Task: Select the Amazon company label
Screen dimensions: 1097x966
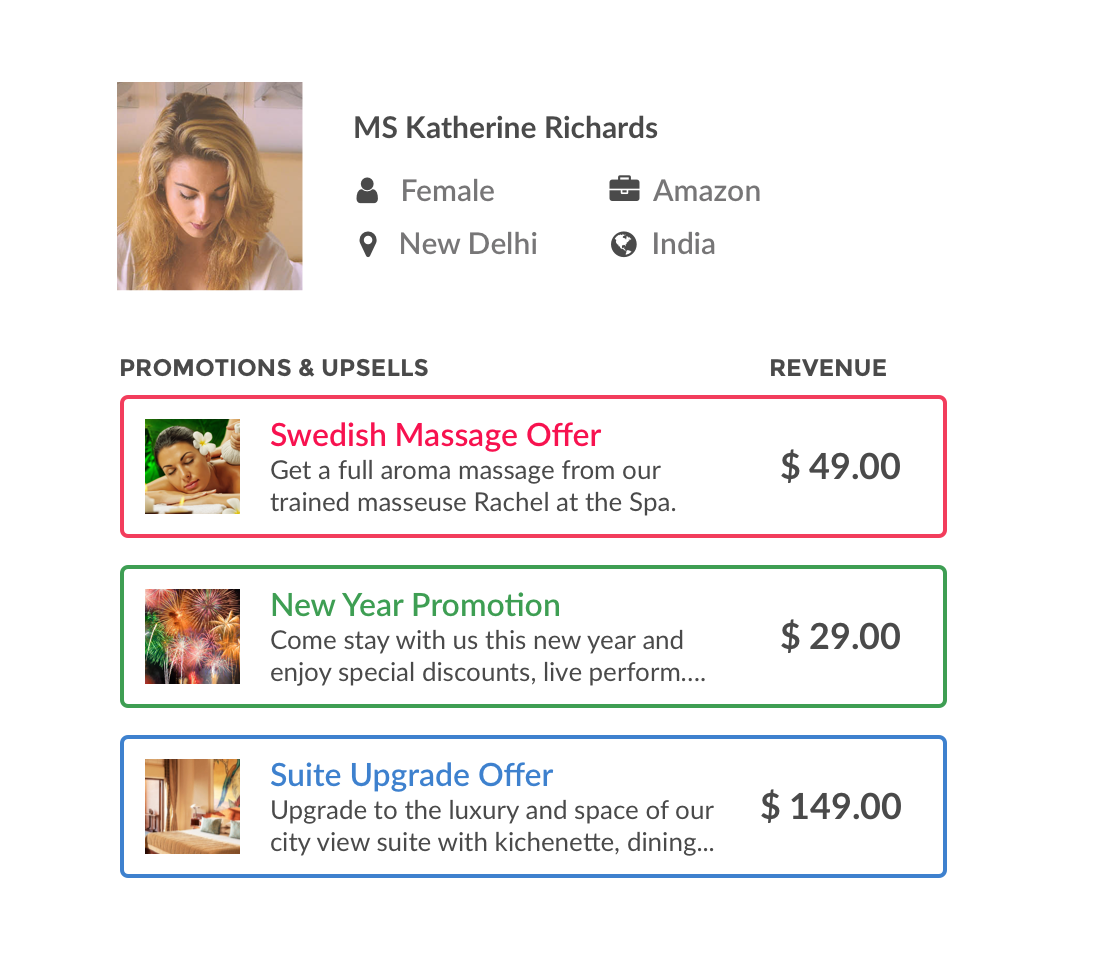Action: pyautogui.click(x=707, y=191)
